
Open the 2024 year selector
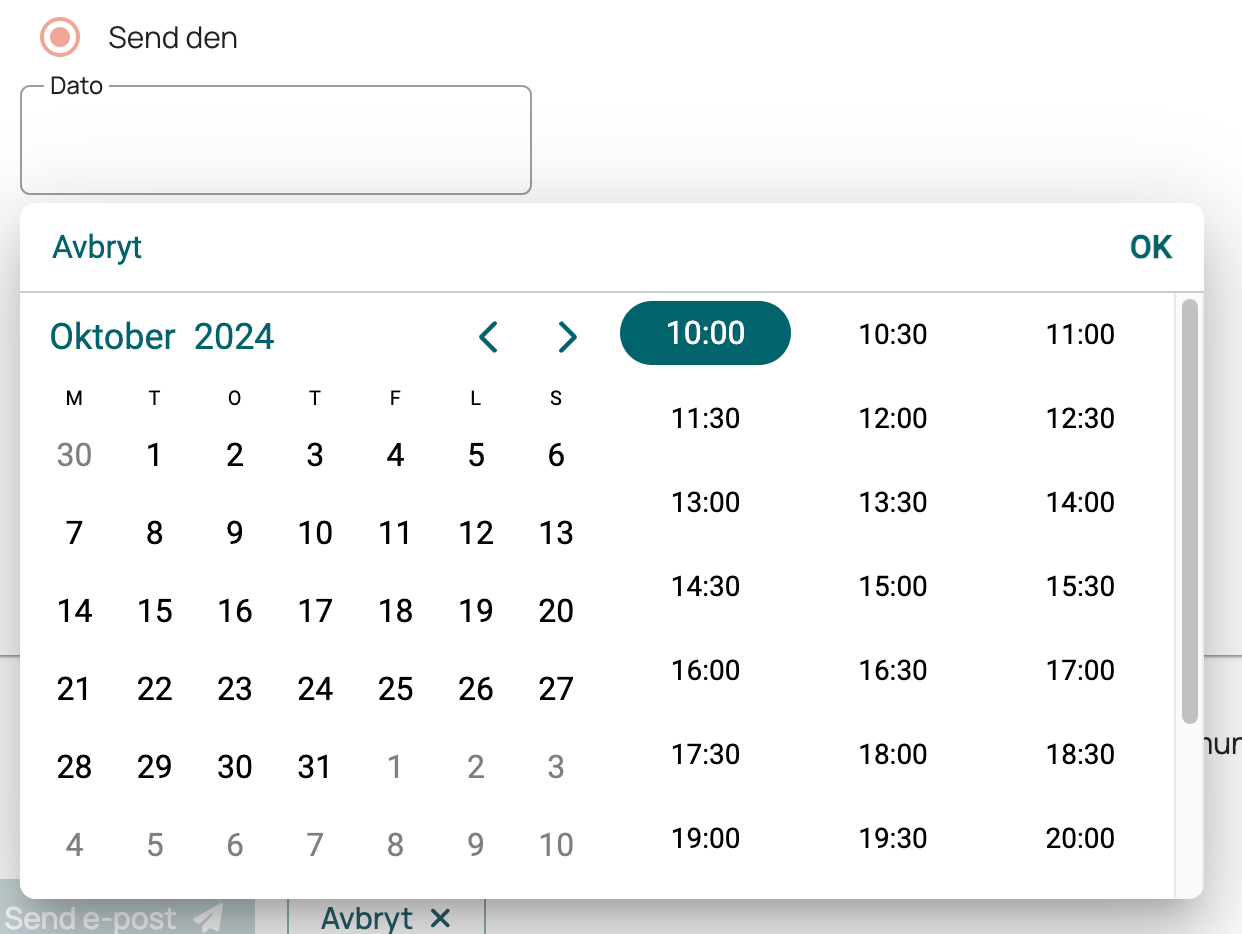(x=234, y=337)
